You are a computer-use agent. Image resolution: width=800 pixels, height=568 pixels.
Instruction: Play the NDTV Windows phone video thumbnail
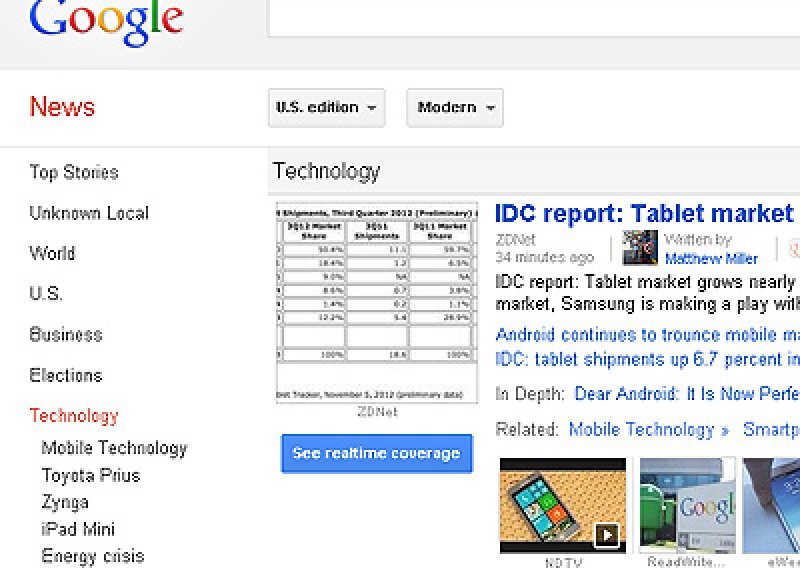(563, 505)
